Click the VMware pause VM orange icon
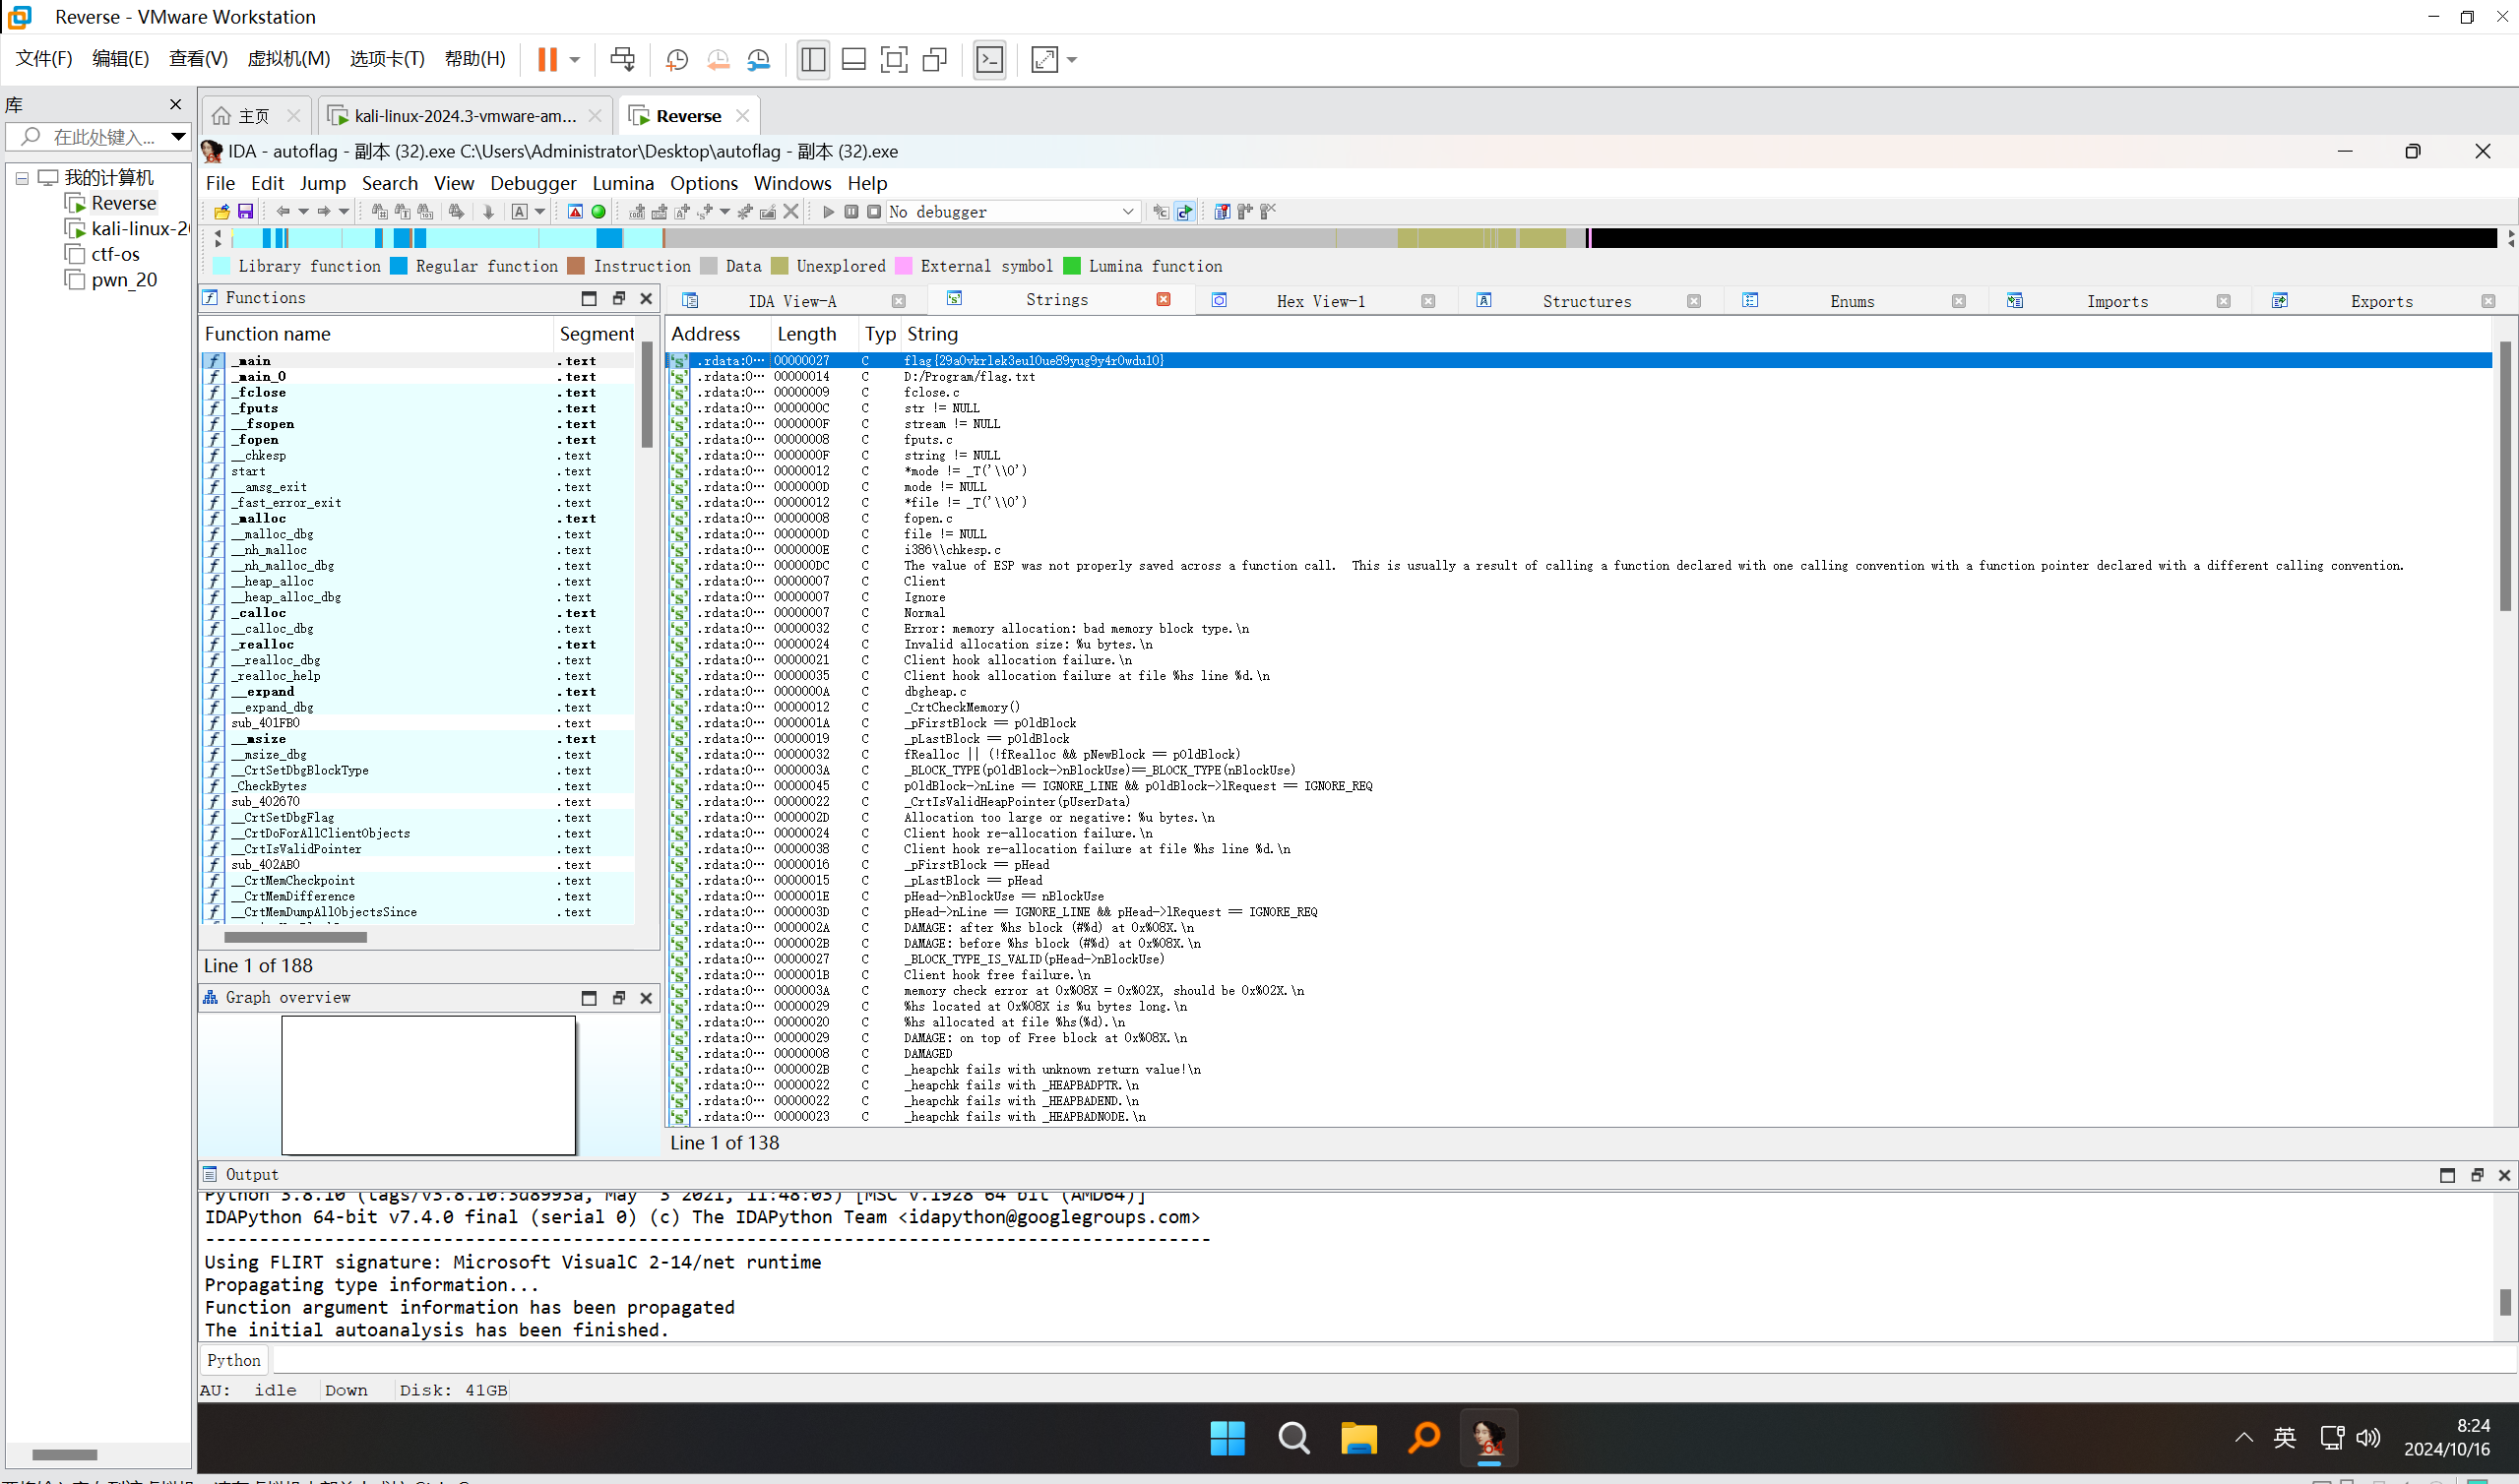 click(547, 59)
